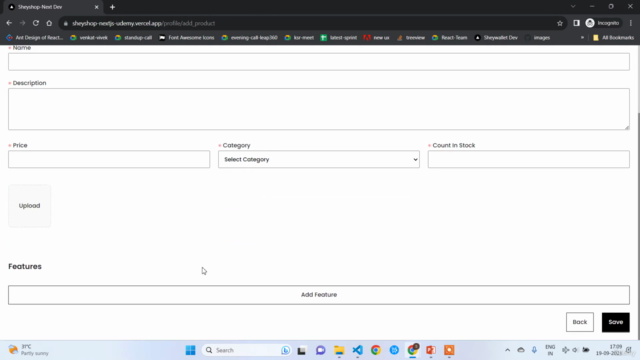
Task: Click the address bar URL
Action: tap(143, 23)
